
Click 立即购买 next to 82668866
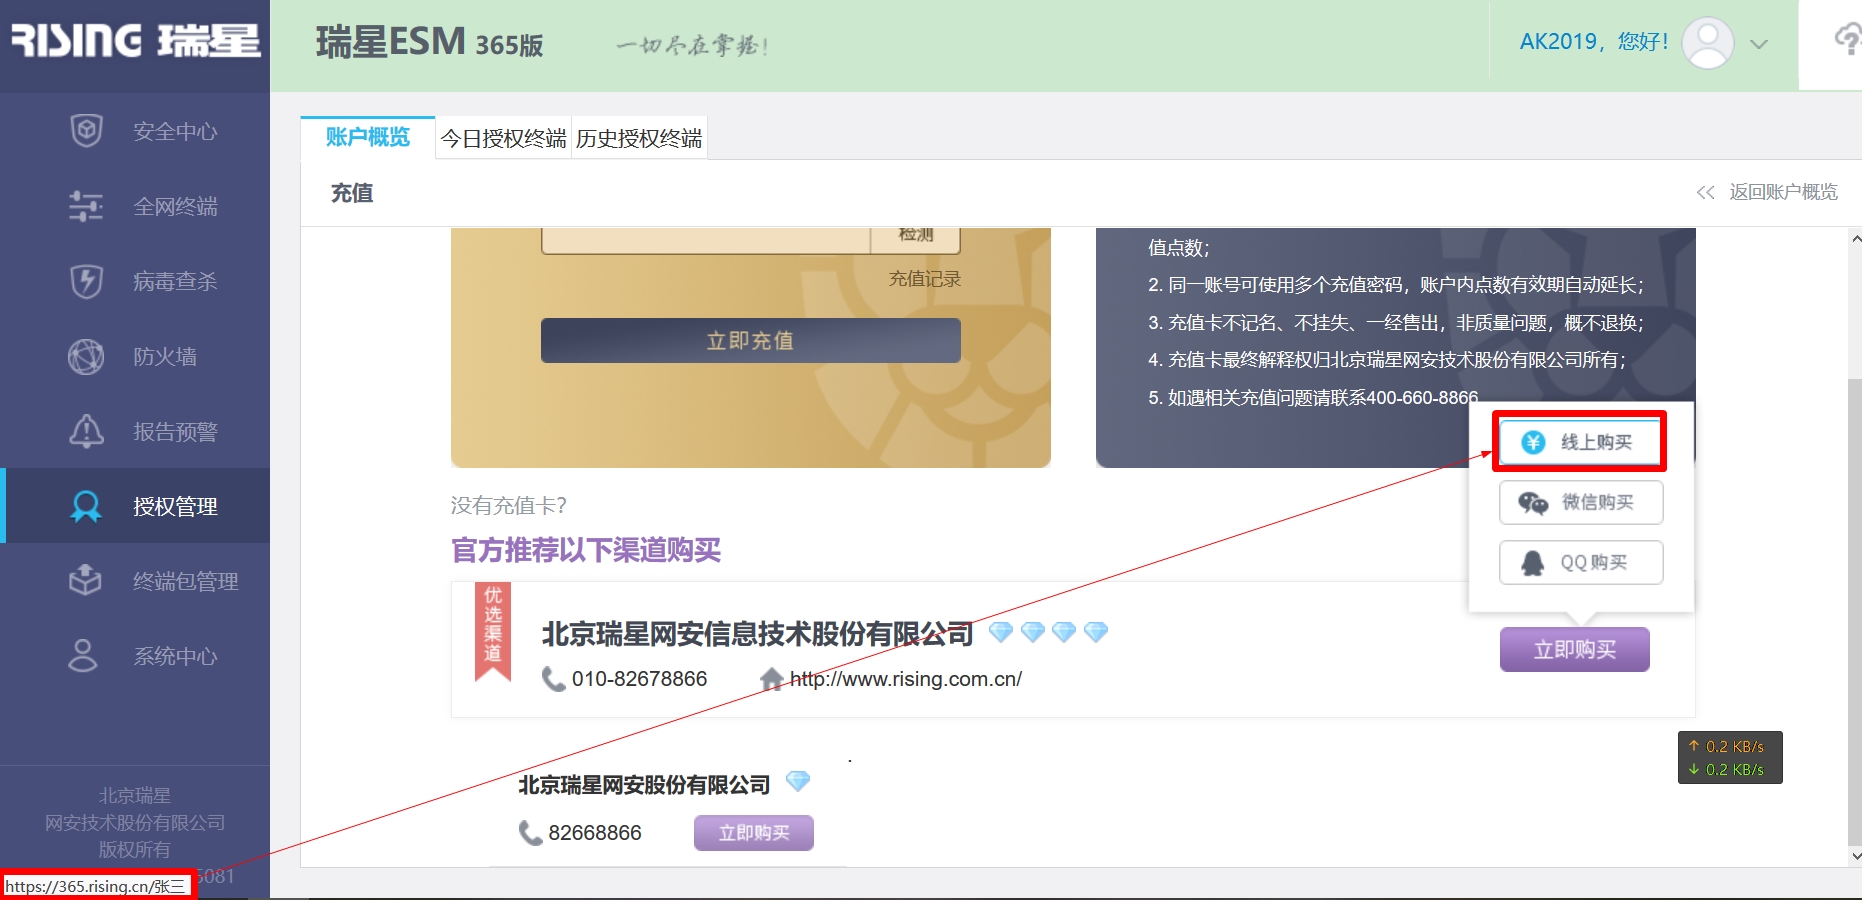(x=754, y=833)
